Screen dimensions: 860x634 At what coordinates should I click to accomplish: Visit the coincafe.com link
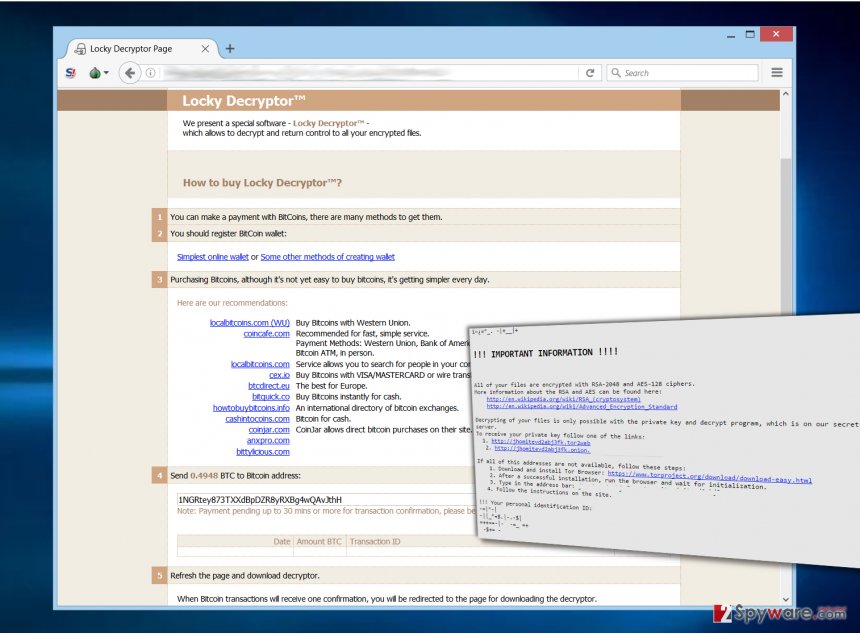coord(266,333)
